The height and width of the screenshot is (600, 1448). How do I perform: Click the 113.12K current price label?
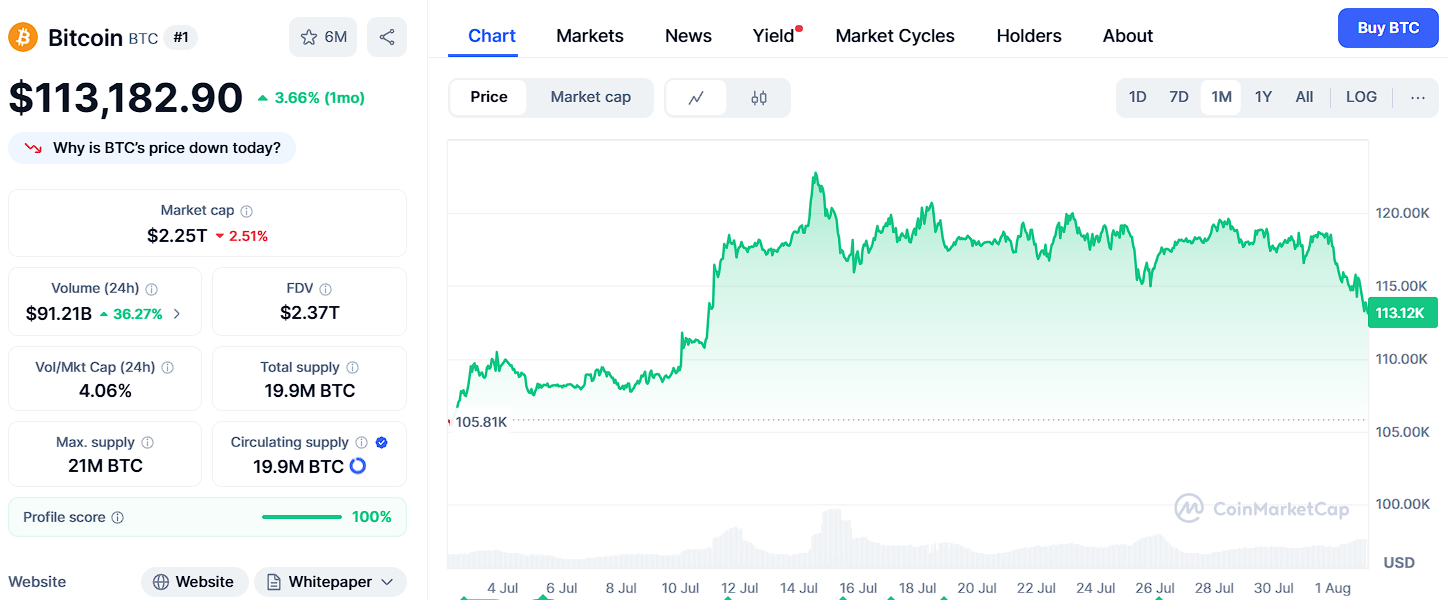click(x=1402, y=313)
